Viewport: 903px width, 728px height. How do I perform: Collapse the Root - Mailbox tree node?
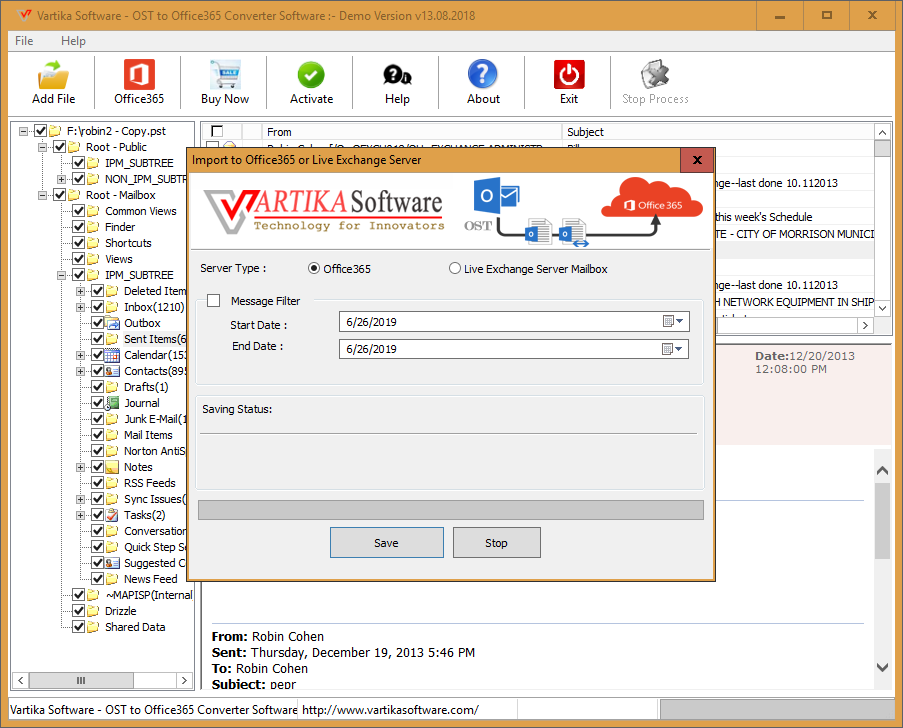(42, 195)
